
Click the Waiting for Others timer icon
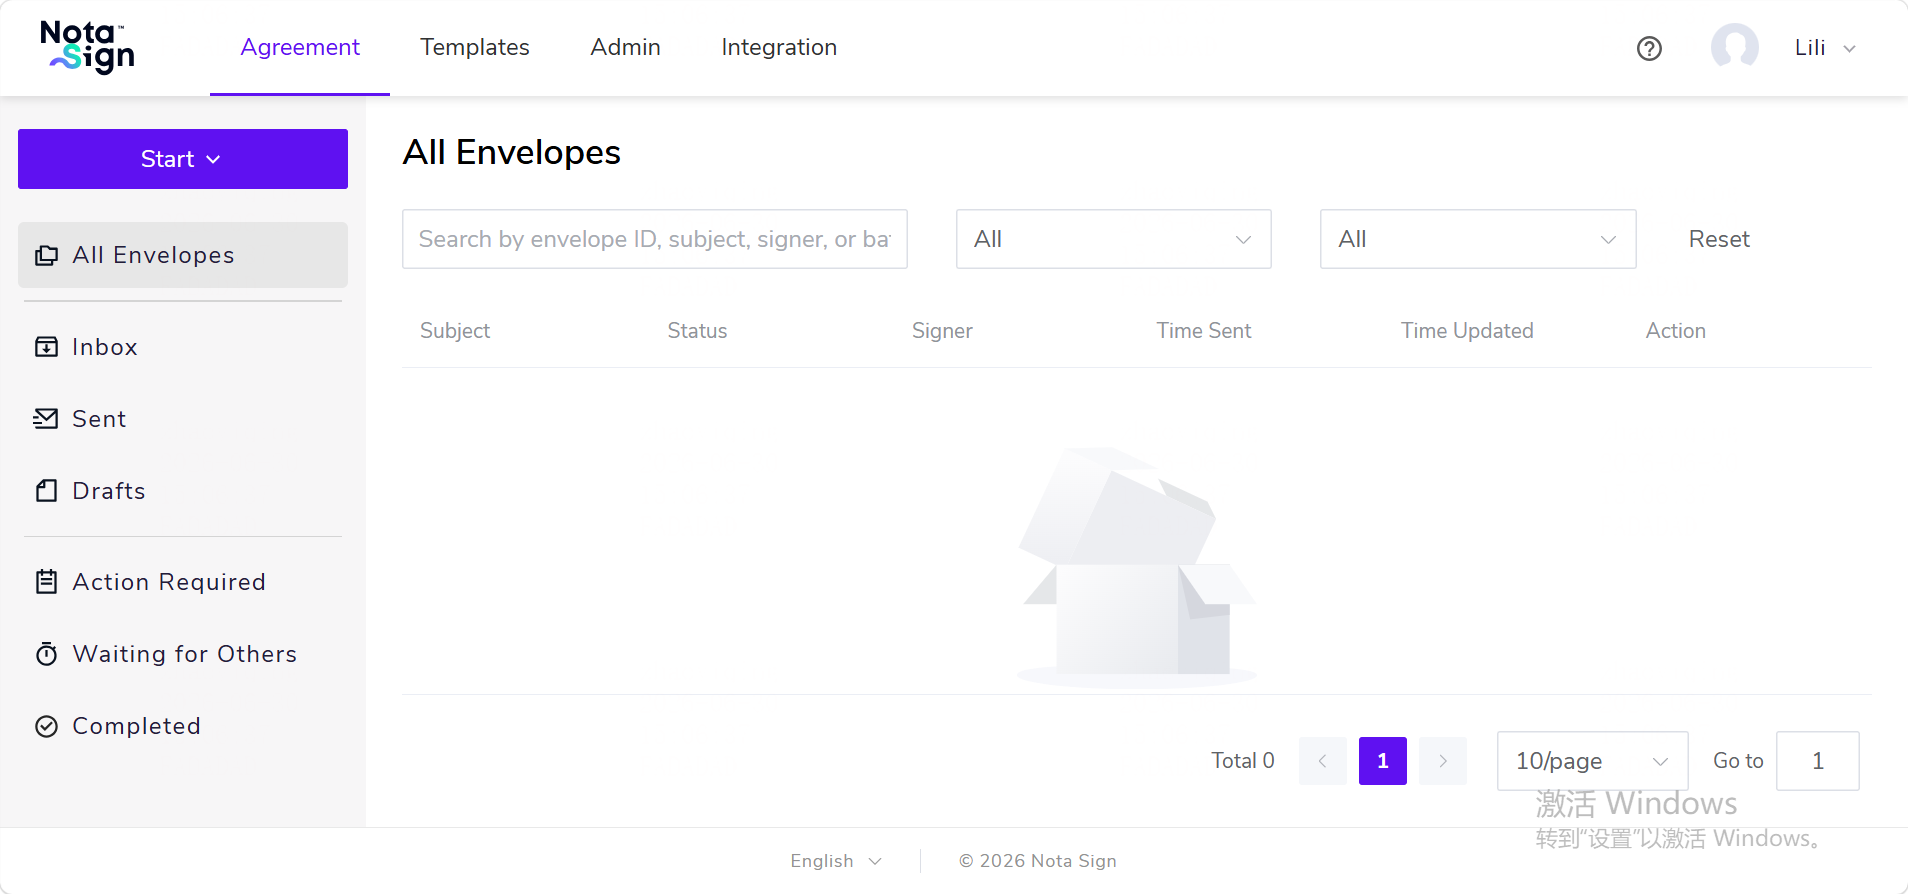(x=46, y=654)
